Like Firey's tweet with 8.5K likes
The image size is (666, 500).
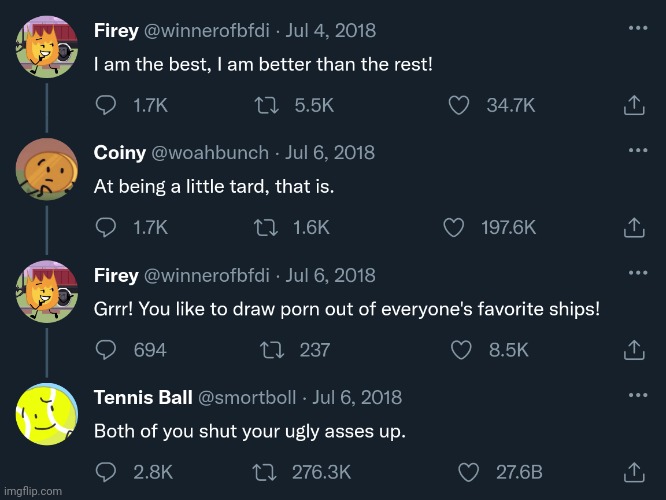point(462,350)
